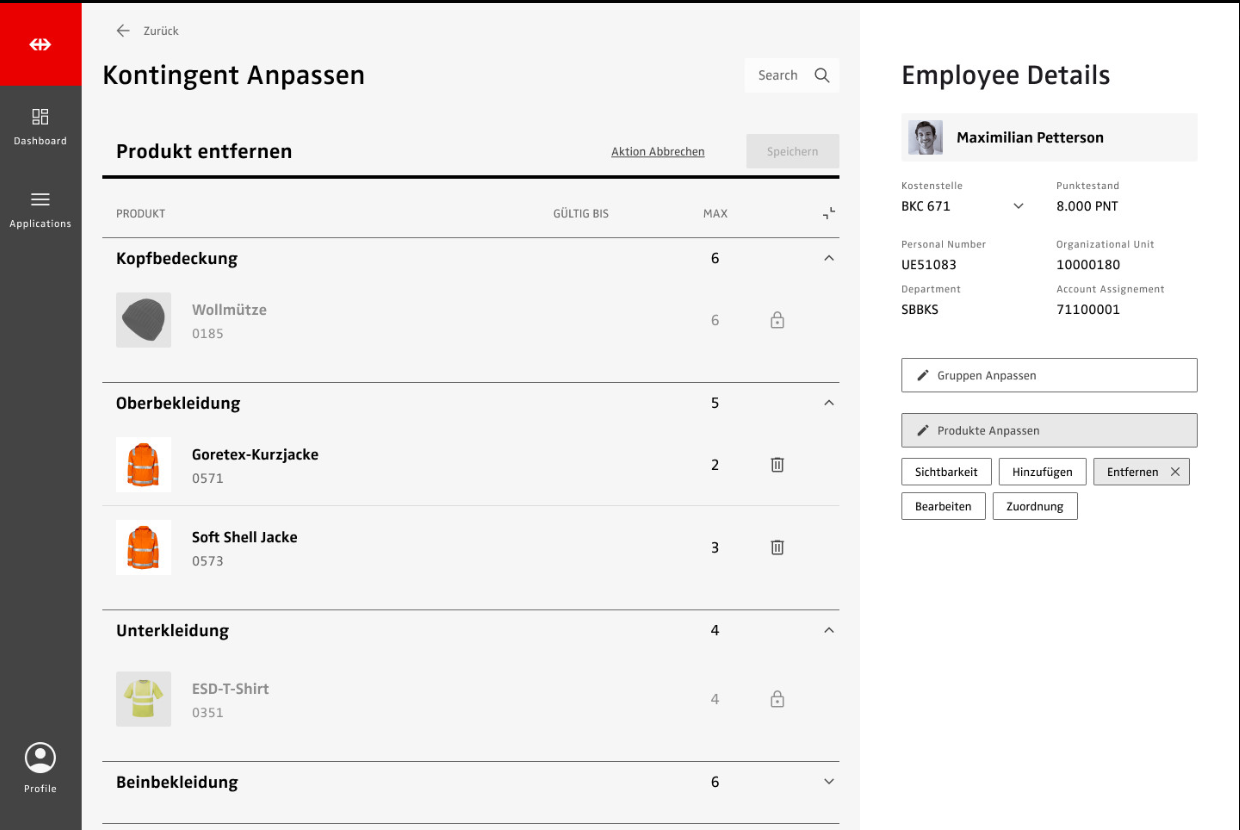Collapse the Kopfbedeckung section
The height and width of the screenshot is (830, 1240).
point(828,258)
